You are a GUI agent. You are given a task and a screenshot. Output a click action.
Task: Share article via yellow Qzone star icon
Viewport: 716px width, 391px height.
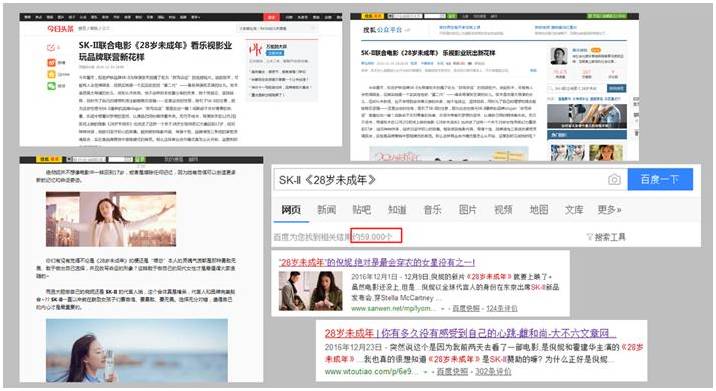(x=51, y=74)
